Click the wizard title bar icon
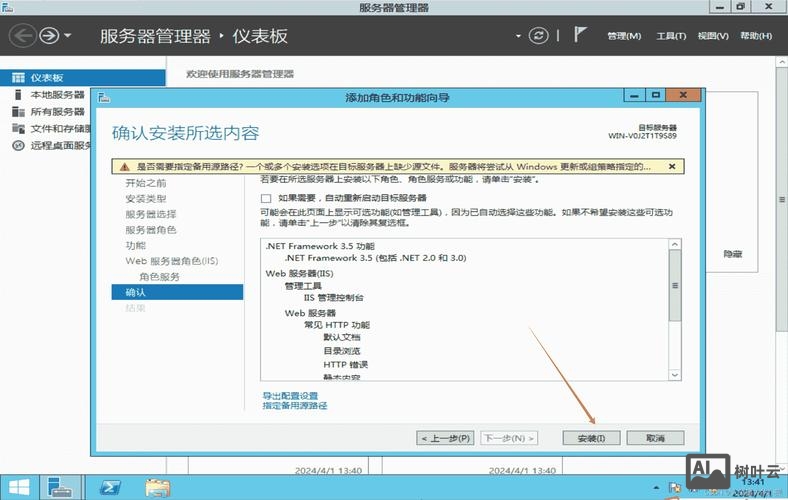This screenshot has height=500, width=788. point(104,97)
